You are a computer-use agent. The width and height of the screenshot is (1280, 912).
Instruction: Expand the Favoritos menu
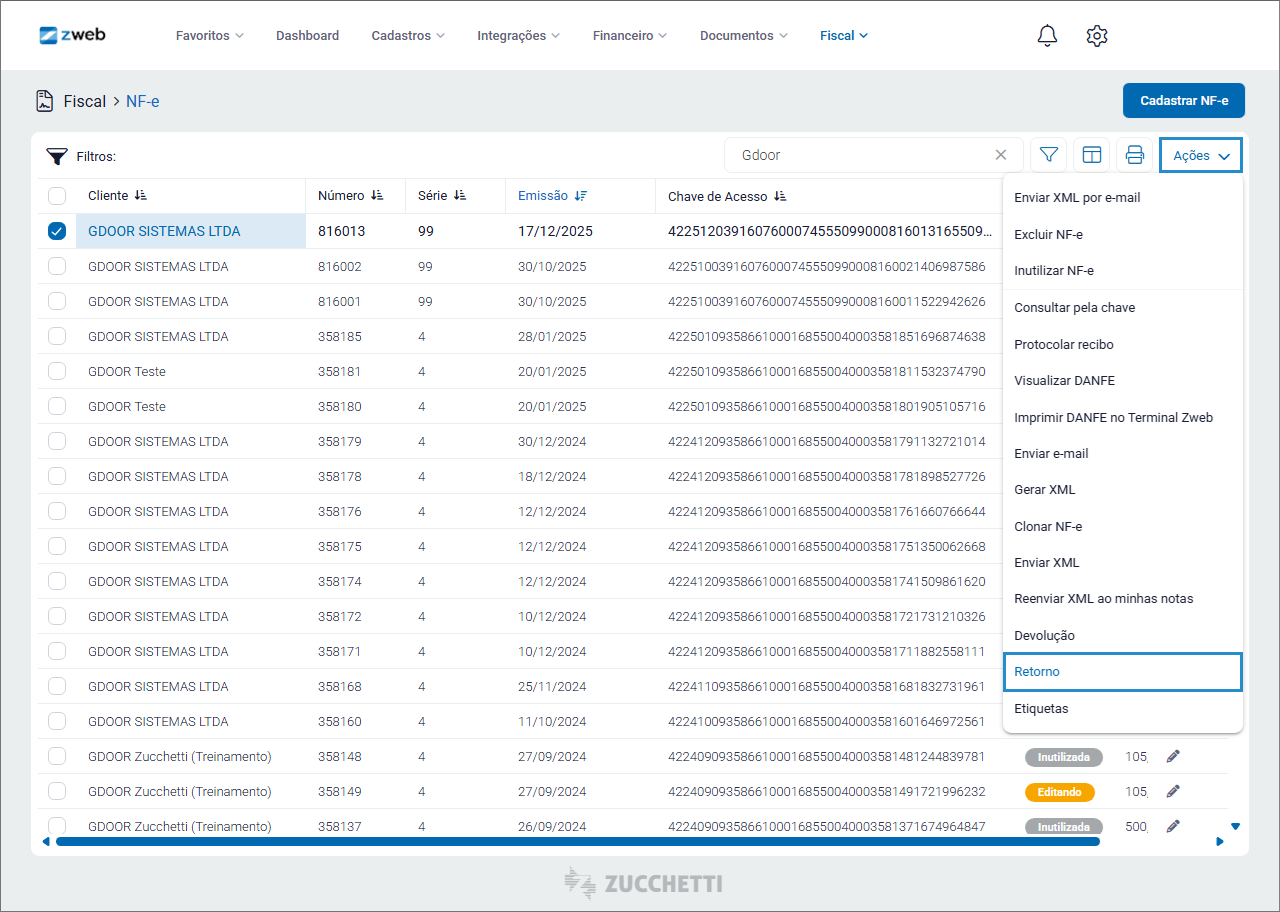(209, 36)
